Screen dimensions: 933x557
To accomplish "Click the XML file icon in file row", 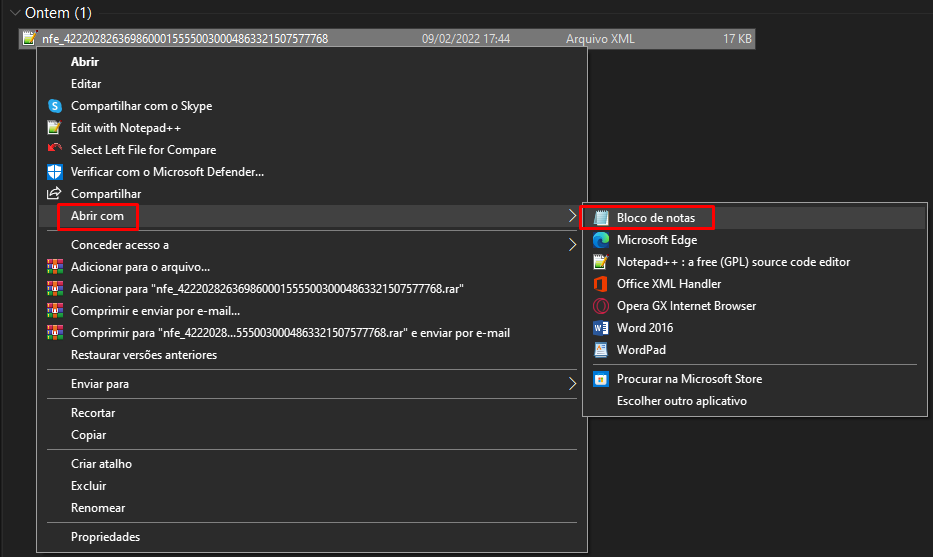I will [29, 39].
